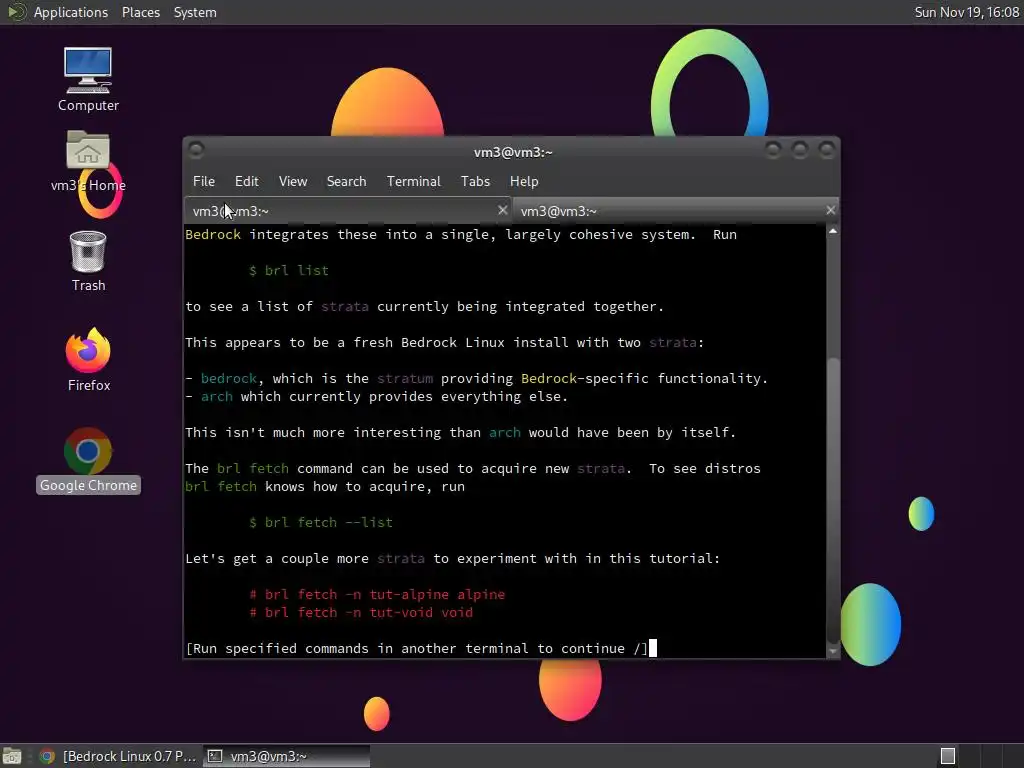This screenshot has height=768, width=1024.
Task: Click the terminal scrollbar up arrow
Action: coord(833,231)
